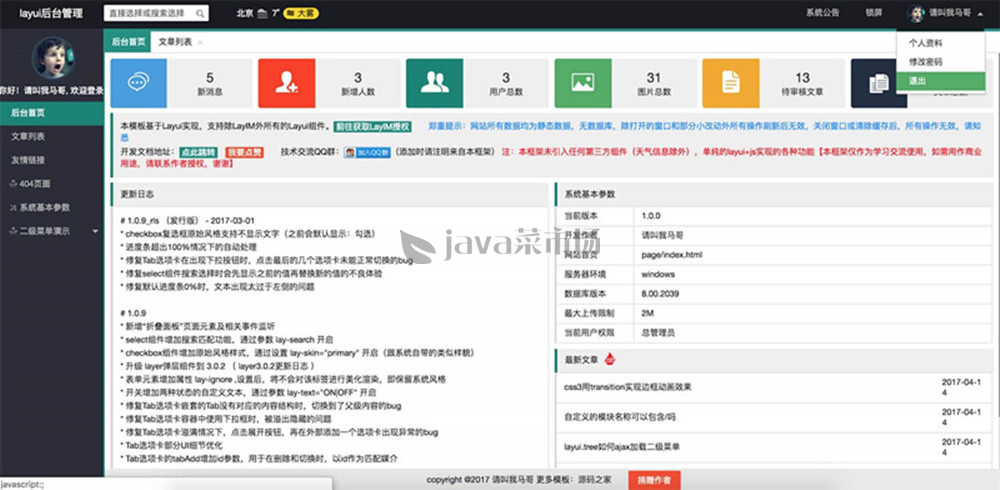Click the blue new messages chat icon
Screen dimensions: 1000x490
pyautogui.click(x=138, y=83)
